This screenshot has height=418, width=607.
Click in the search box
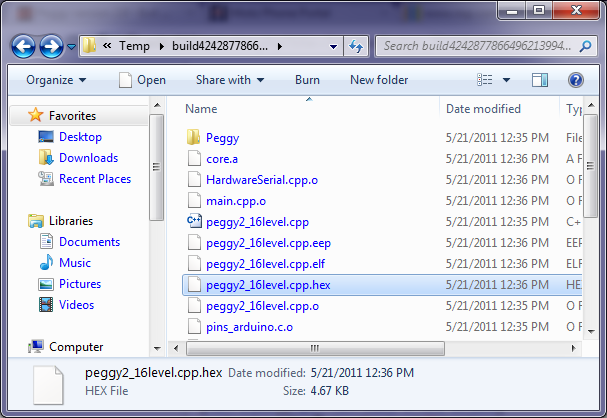tap(480, 46)
